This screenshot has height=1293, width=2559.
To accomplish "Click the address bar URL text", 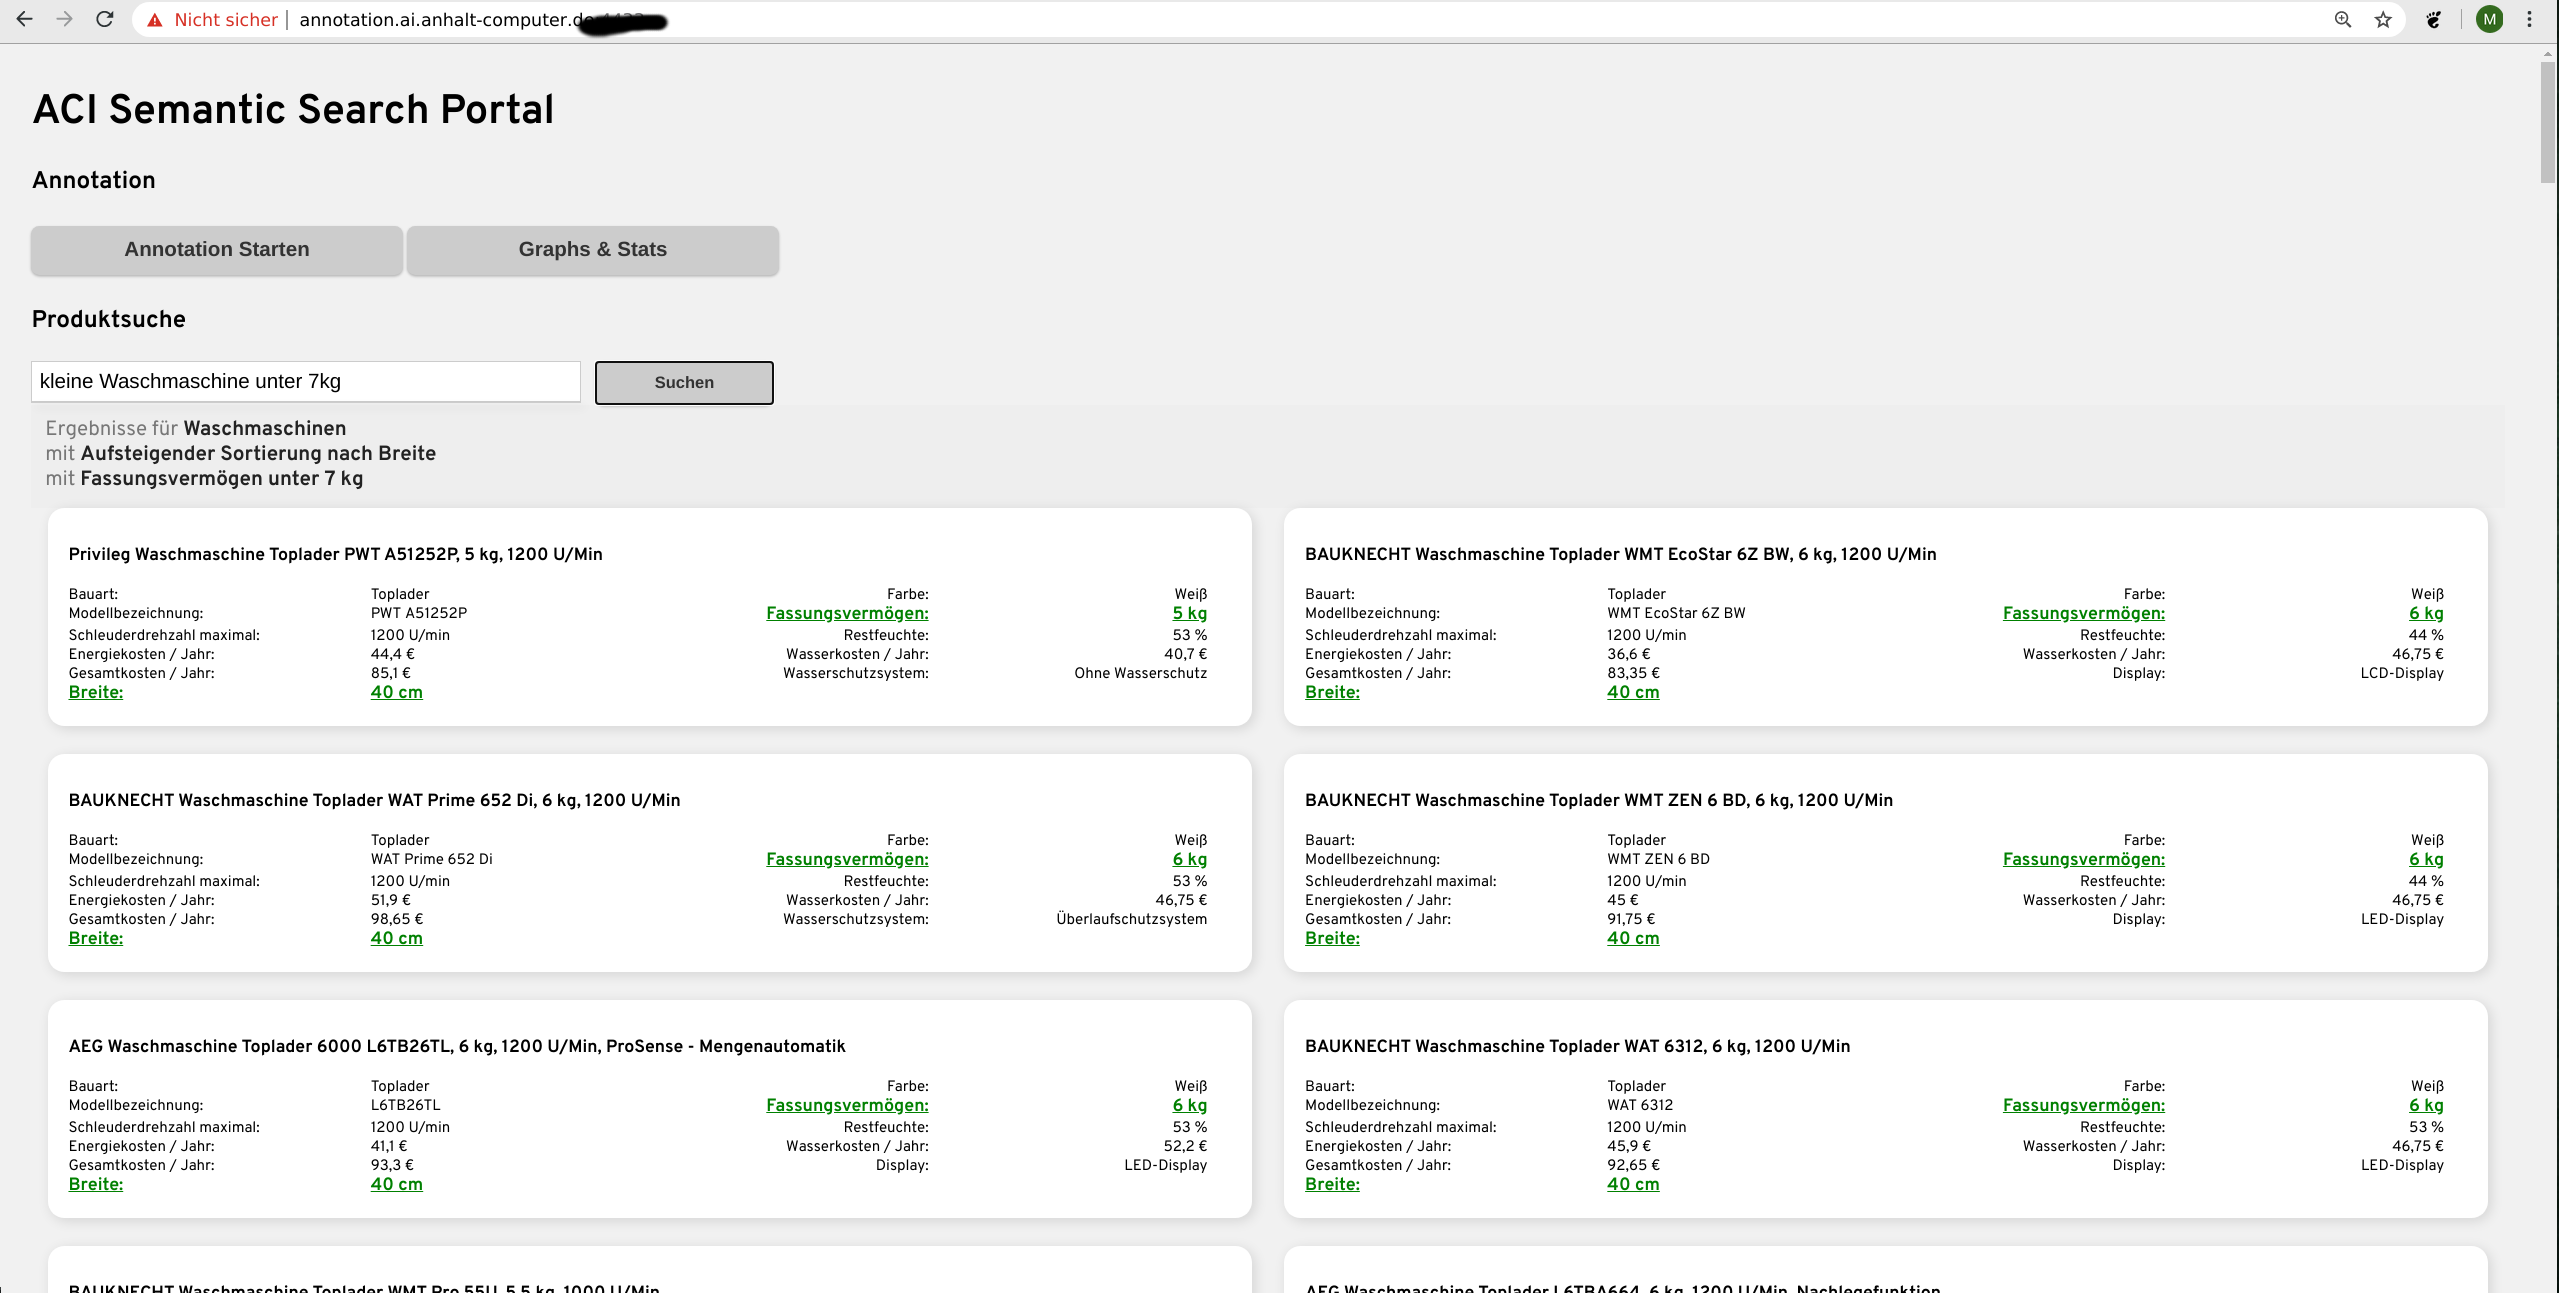I will coord(445,20).
